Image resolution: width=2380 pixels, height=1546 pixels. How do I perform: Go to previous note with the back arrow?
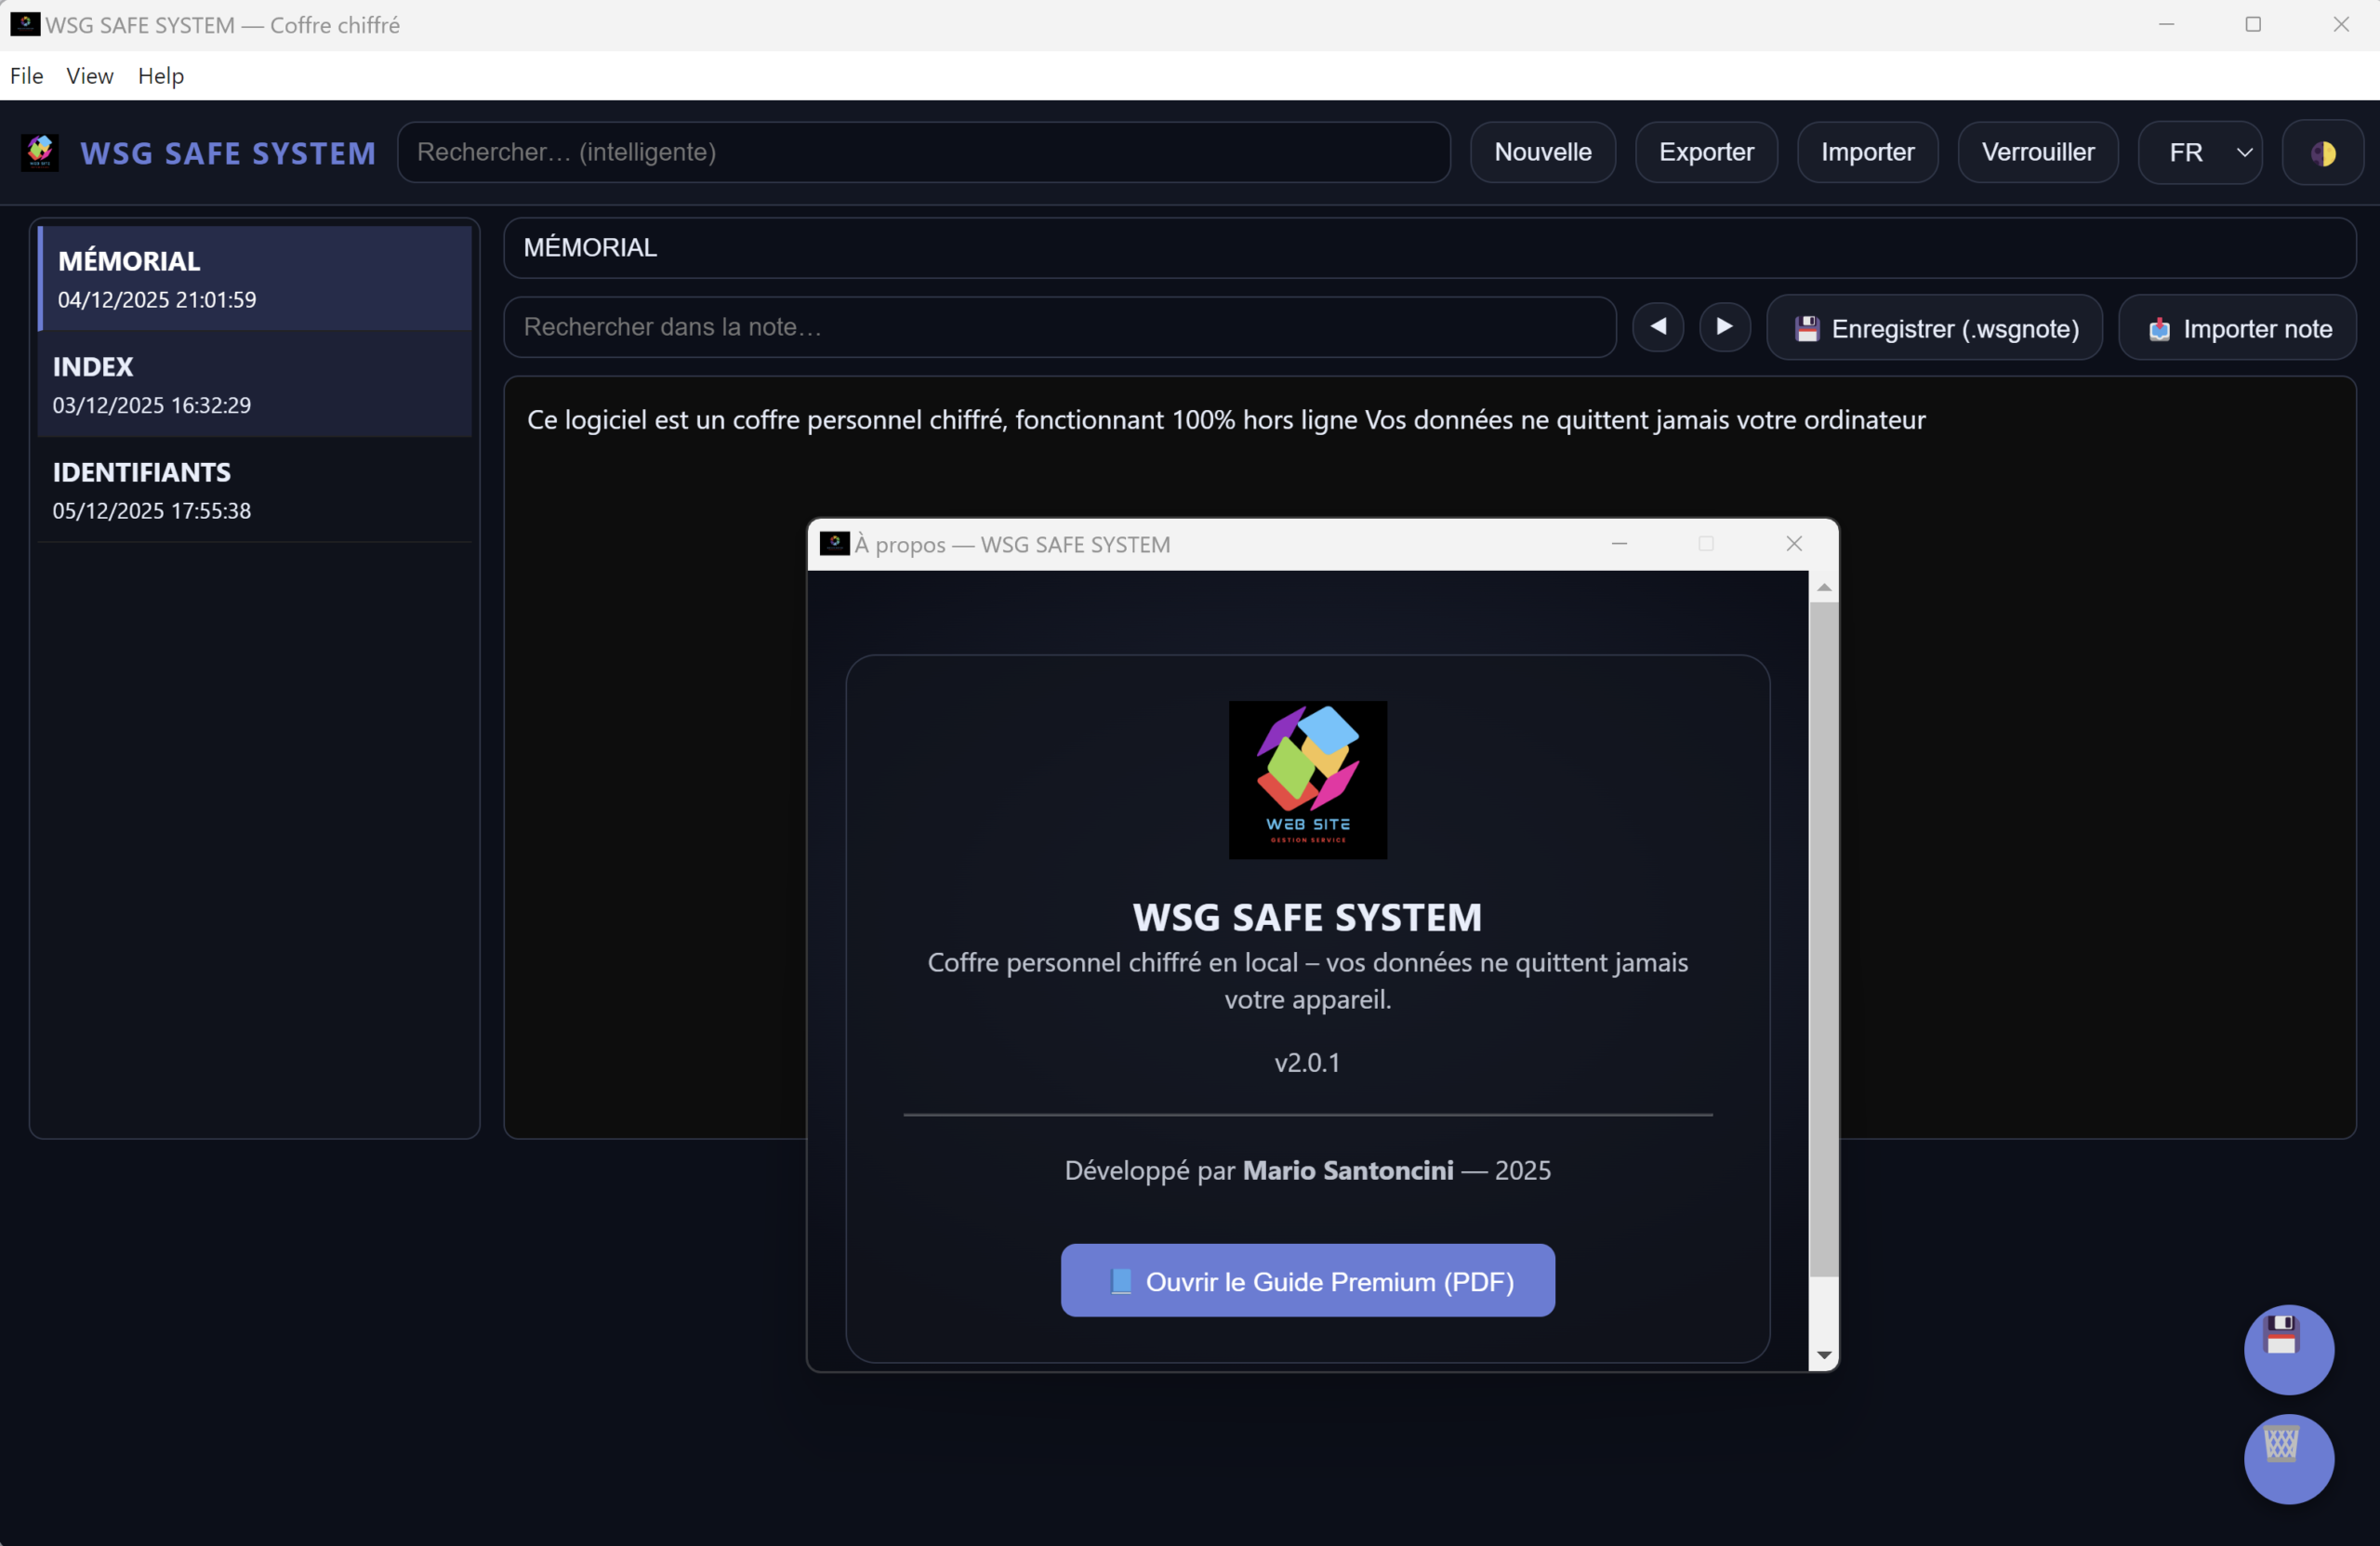coord(1657,327)
